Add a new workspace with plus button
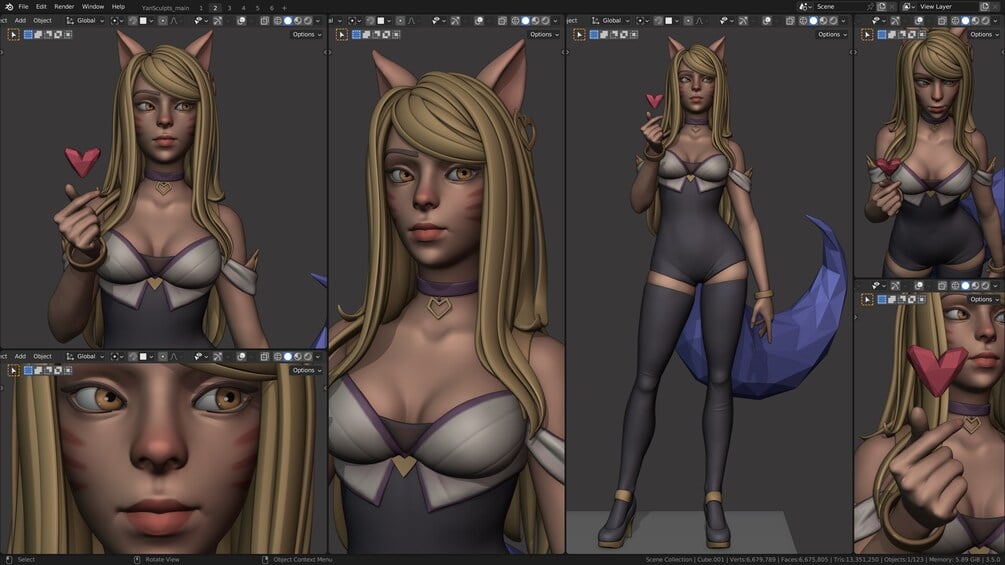This screenshot has height=565, width=1005. 284,8
